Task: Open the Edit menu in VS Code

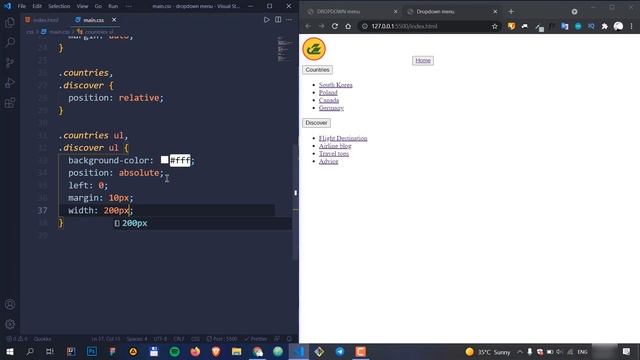Action: tap(37, 6)
